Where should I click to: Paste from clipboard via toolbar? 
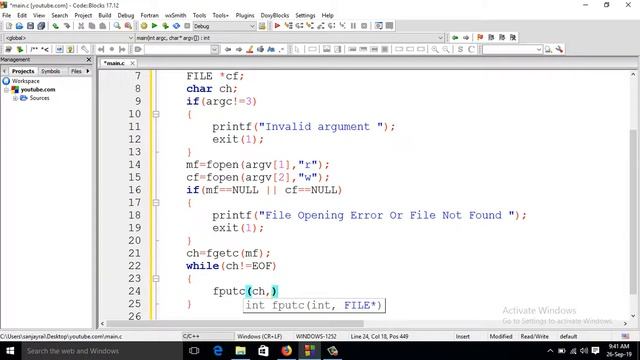click(x=102, y=26)
